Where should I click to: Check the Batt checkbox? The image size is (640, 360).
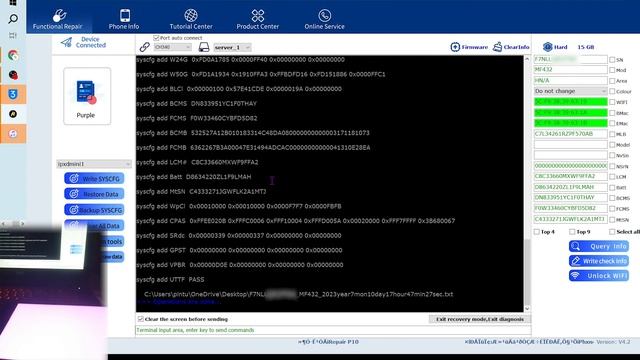[x=612, y=187]
